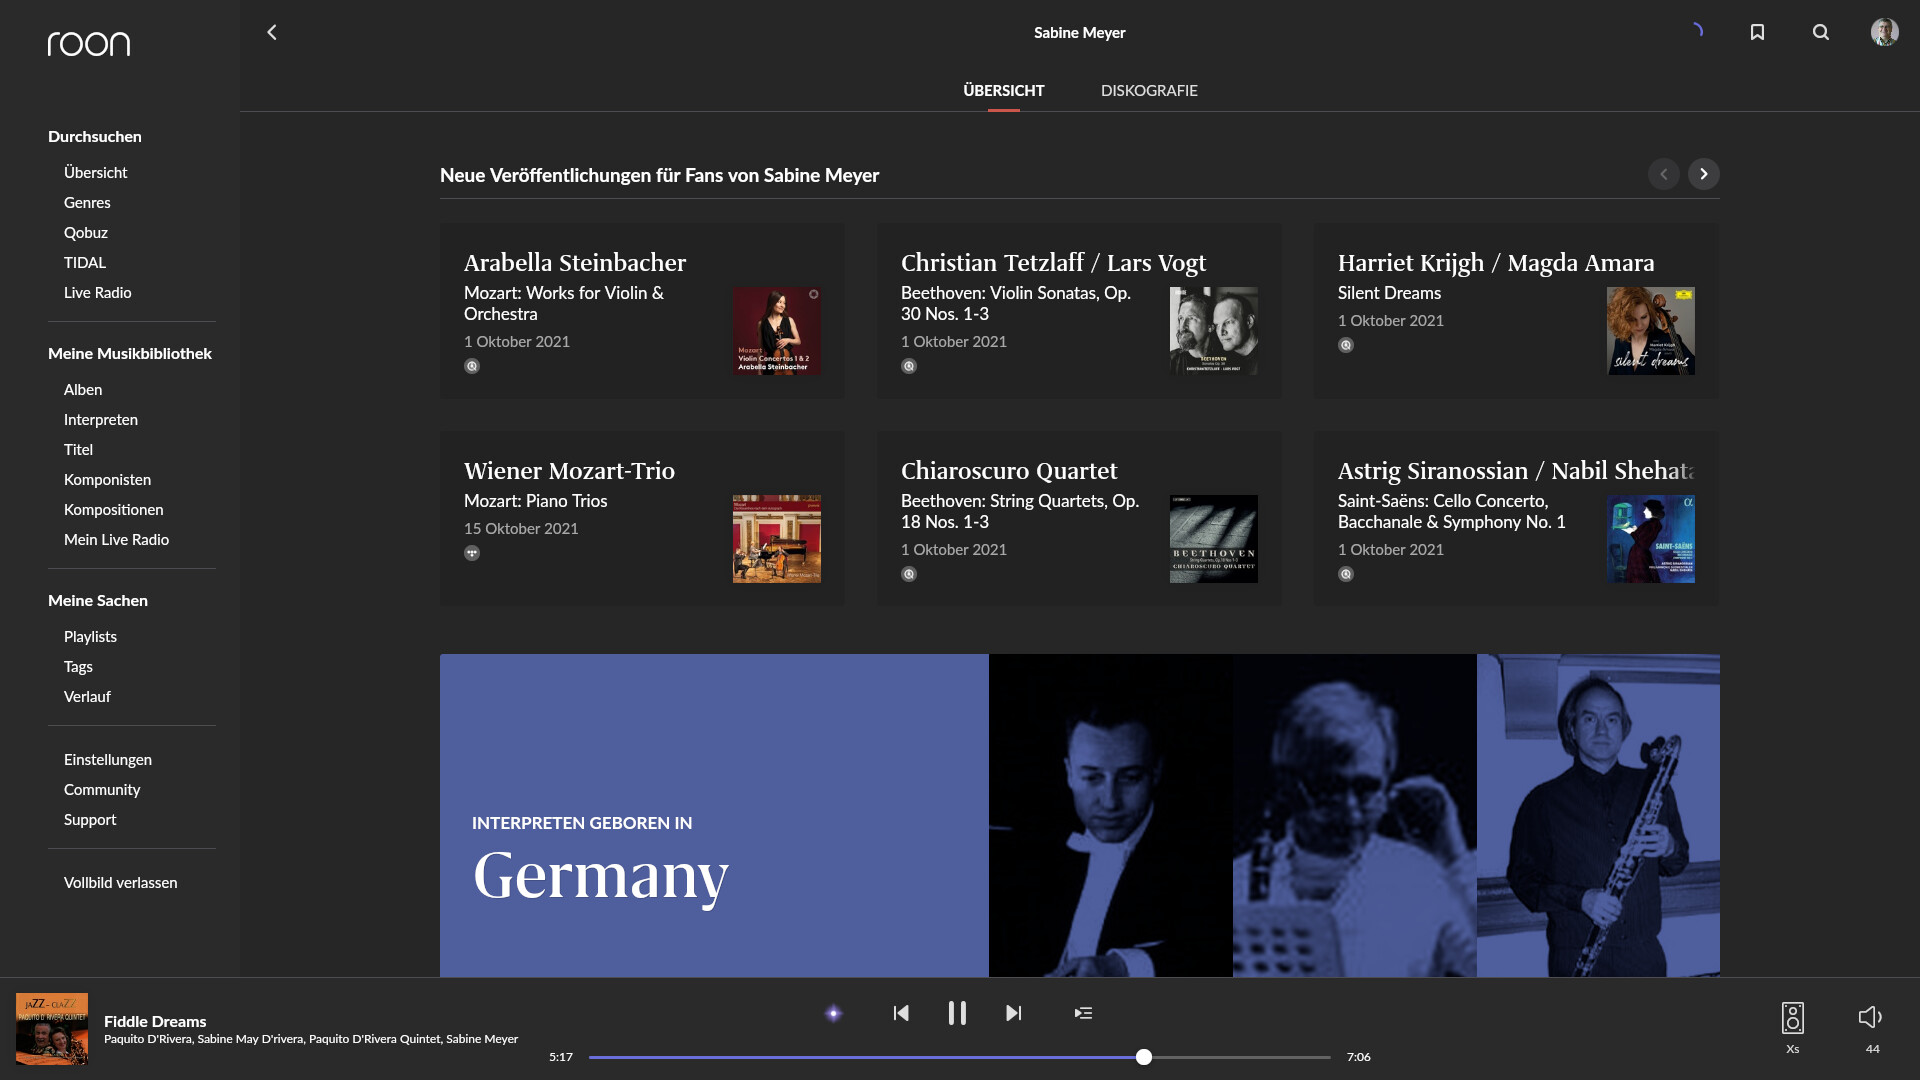Show next new releases page

click(1704, 174)
